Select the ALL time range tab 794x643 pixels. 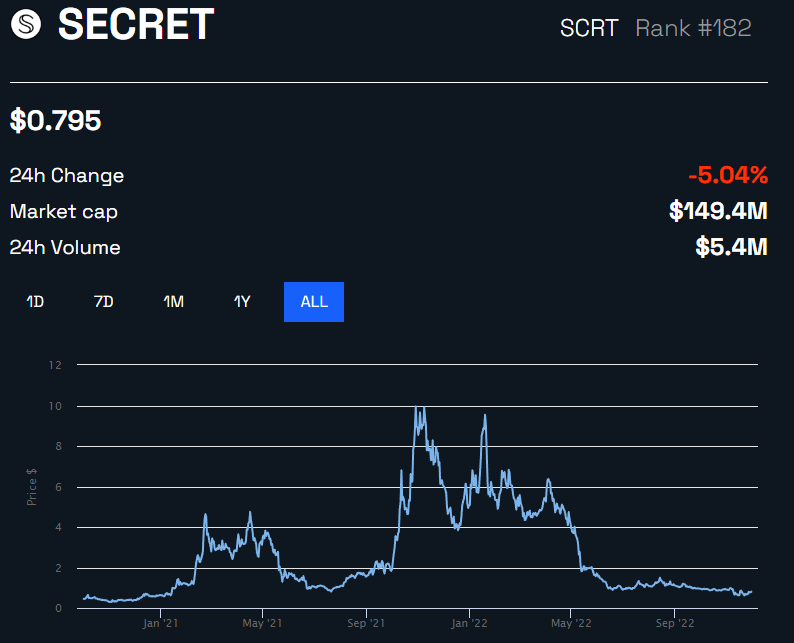[x=314, y=302]
